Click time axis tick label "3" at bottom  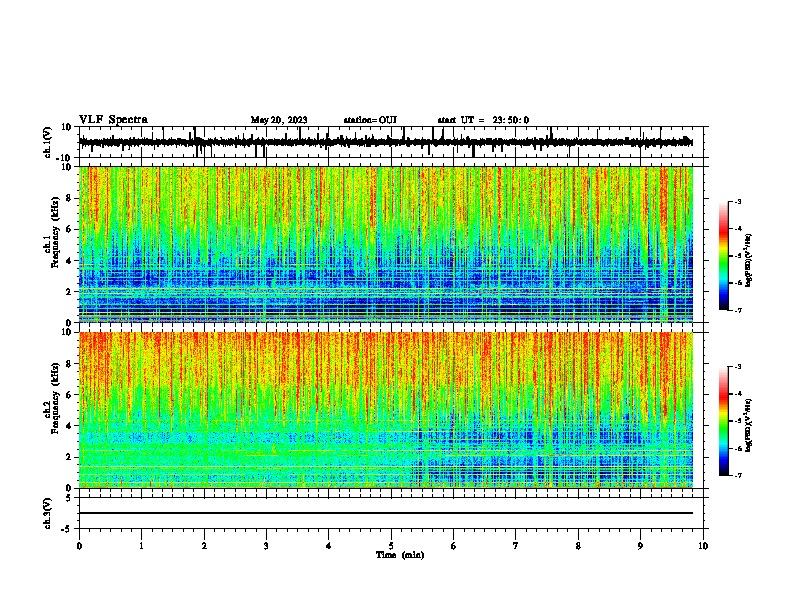[x=266, y=546]
